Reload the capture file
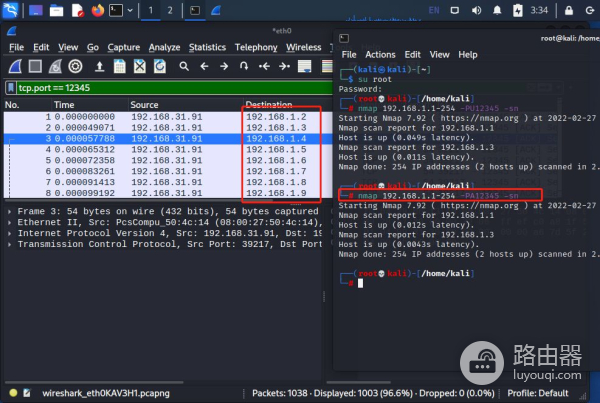 click(161, 66)
